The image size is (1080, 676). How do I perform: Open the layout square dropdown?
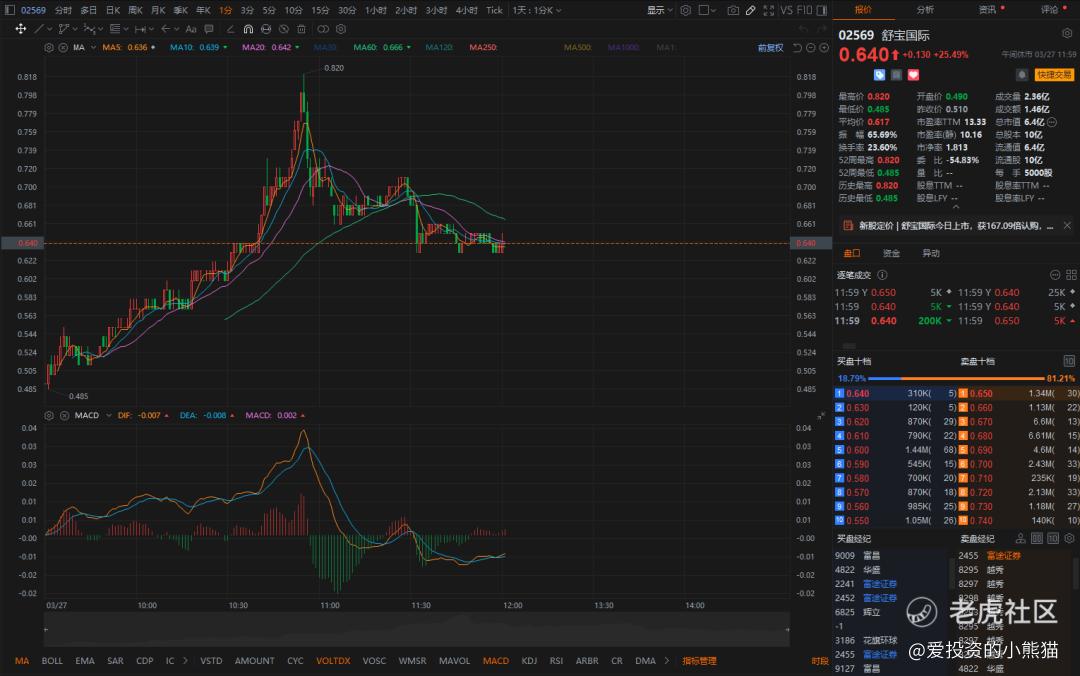(x=707, y=10)
